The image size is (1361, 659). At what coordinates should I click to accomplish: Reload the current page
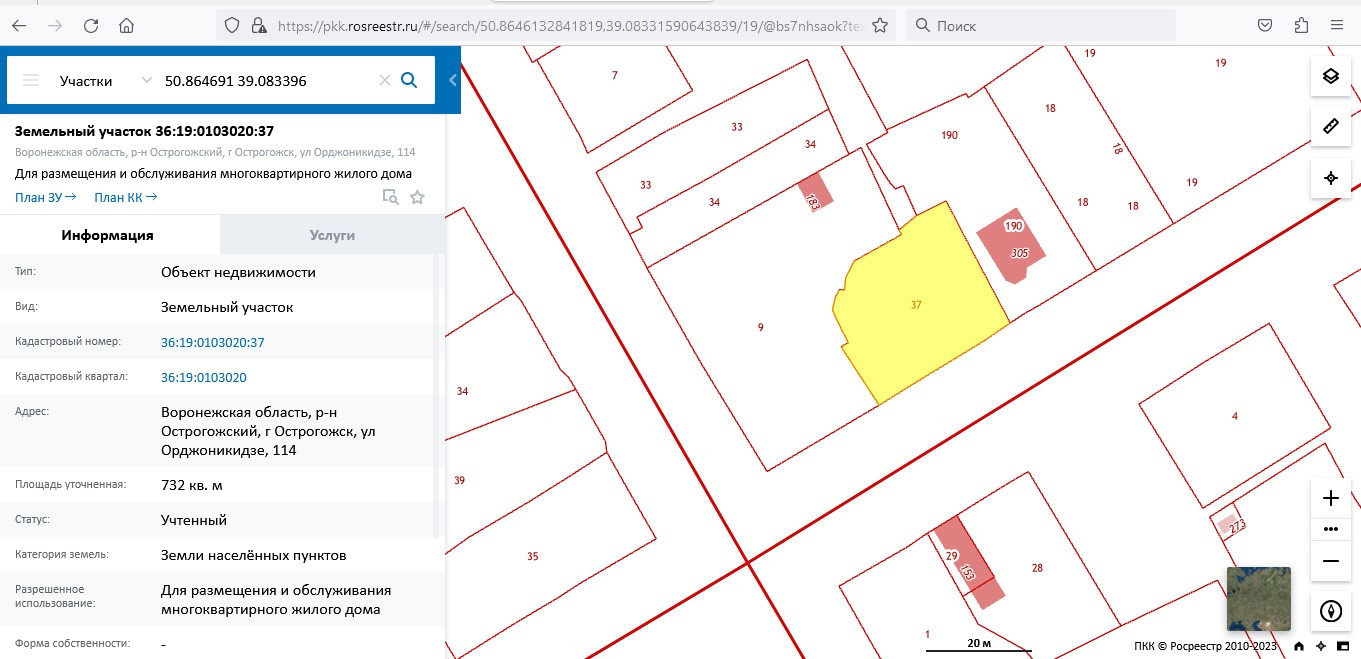tap(91, 26)
